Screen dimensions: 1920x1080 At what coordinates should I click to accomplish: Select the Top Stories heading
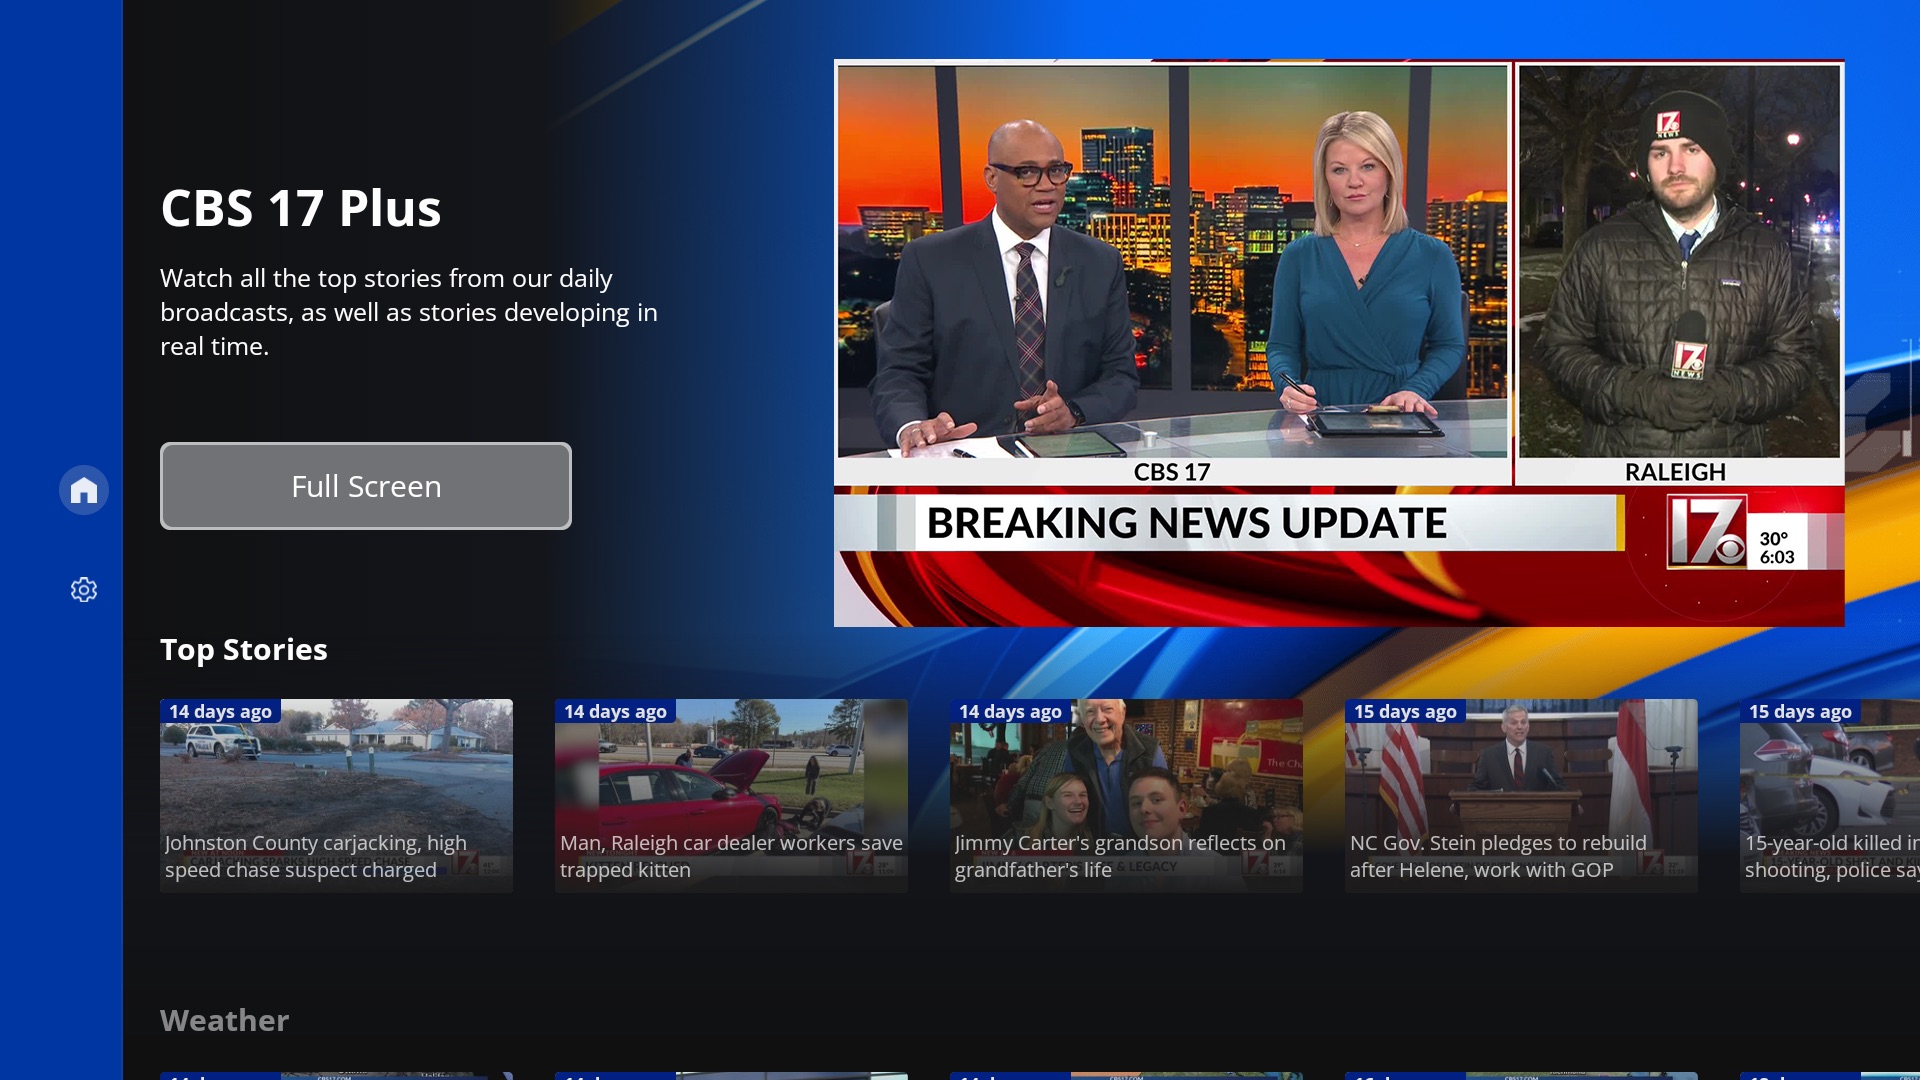[x=244, y=650]
